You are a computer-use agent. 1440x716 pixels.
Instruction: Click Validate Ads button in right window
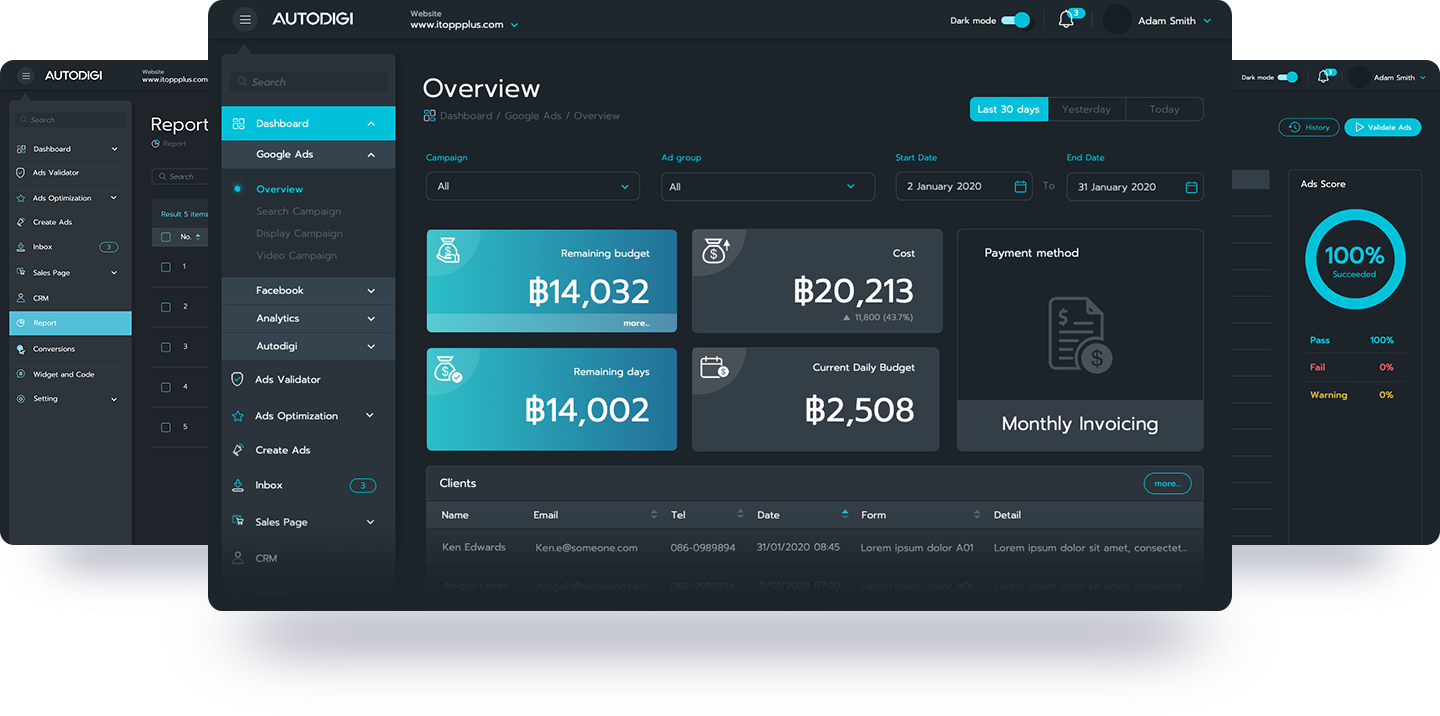tap(1383, 127)
